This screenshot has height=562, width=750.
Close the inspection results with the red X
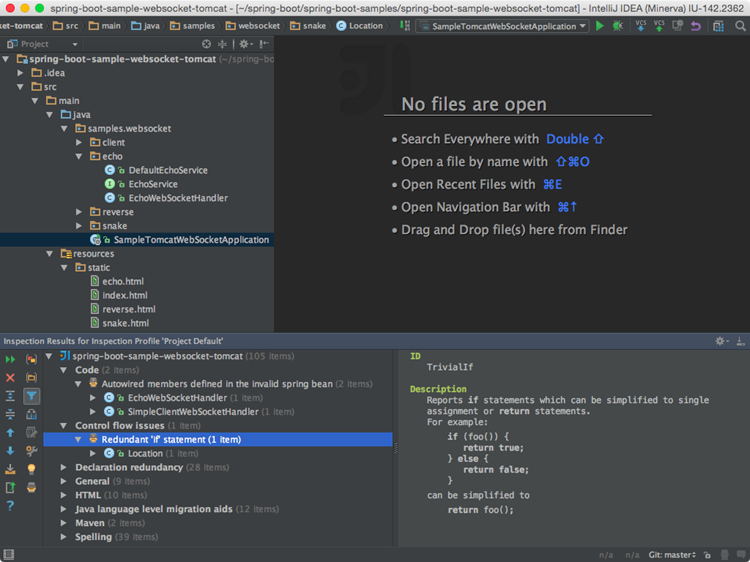click(10, 378)
